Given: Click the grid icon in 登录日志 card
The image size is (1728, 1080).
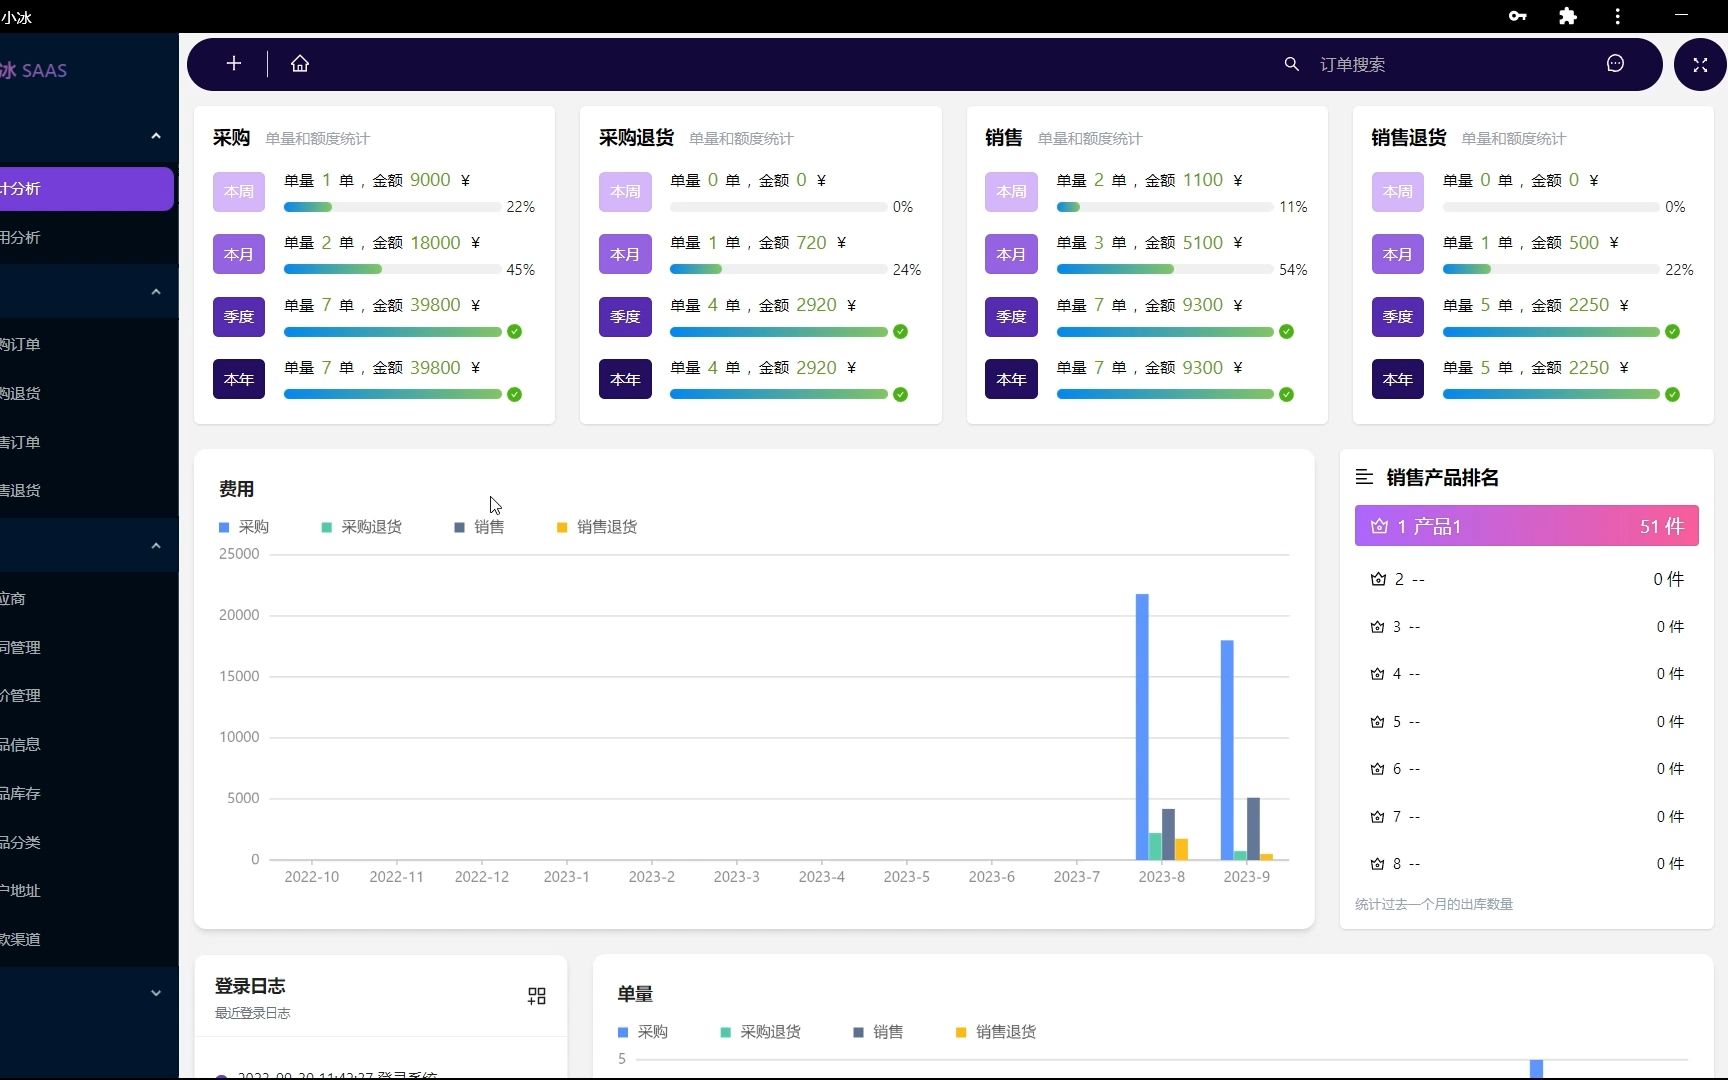Looking at the screenshot, I should [x=537, y=996].
